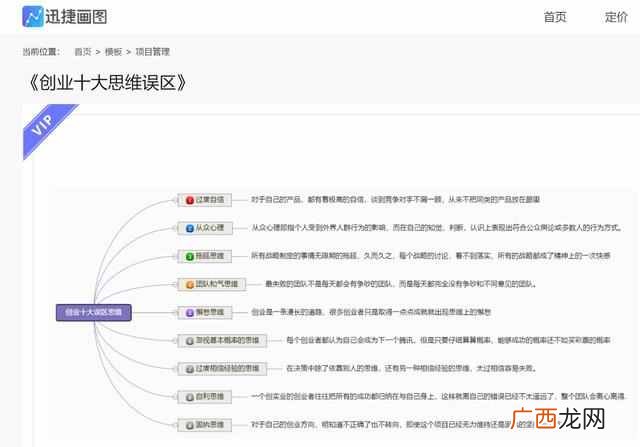This screenshot has width=640, height=447.
Task: Select the 团队和气思维 node label
Action: click(x=217, y=284)
